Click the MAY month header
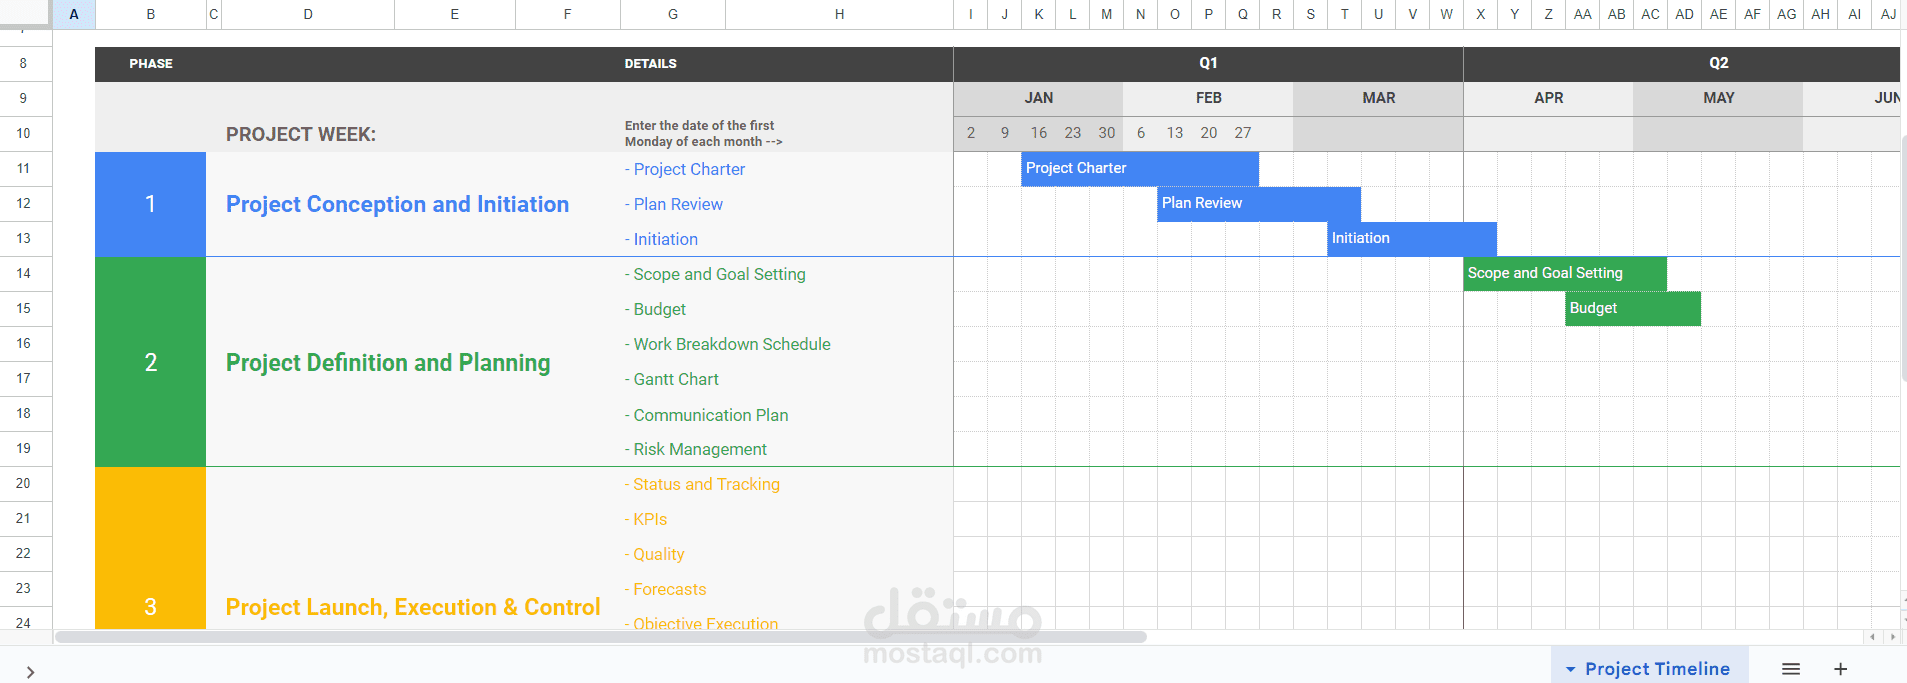This screenshot has width=1907, height=683. point(1718,98)
